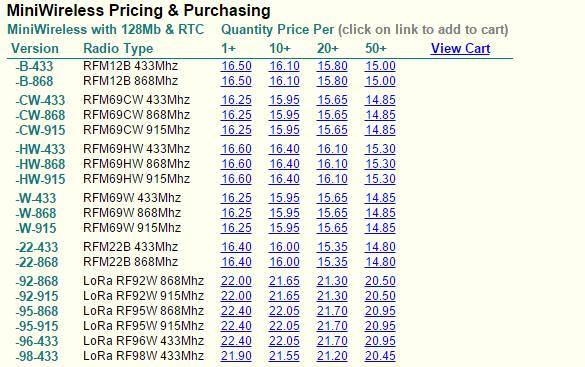This screenshot has width=585, height=367.
Task: Add -CW-915 at 1+ price 16.25
Action: tap(236, 130)
